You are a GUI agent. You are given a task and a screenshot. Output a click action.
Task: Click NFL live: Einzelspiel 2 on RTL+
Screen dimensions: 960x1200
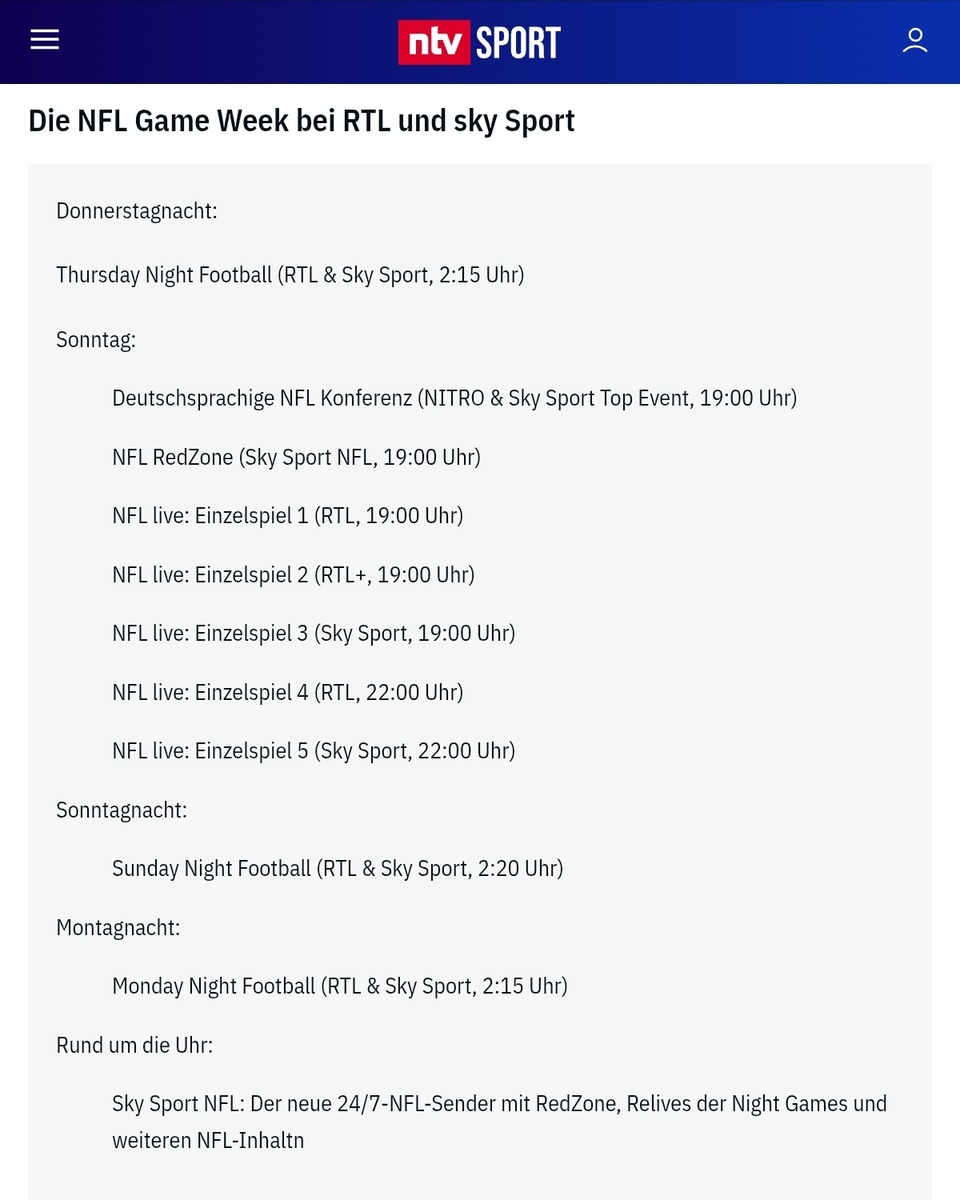pos(293,575)
